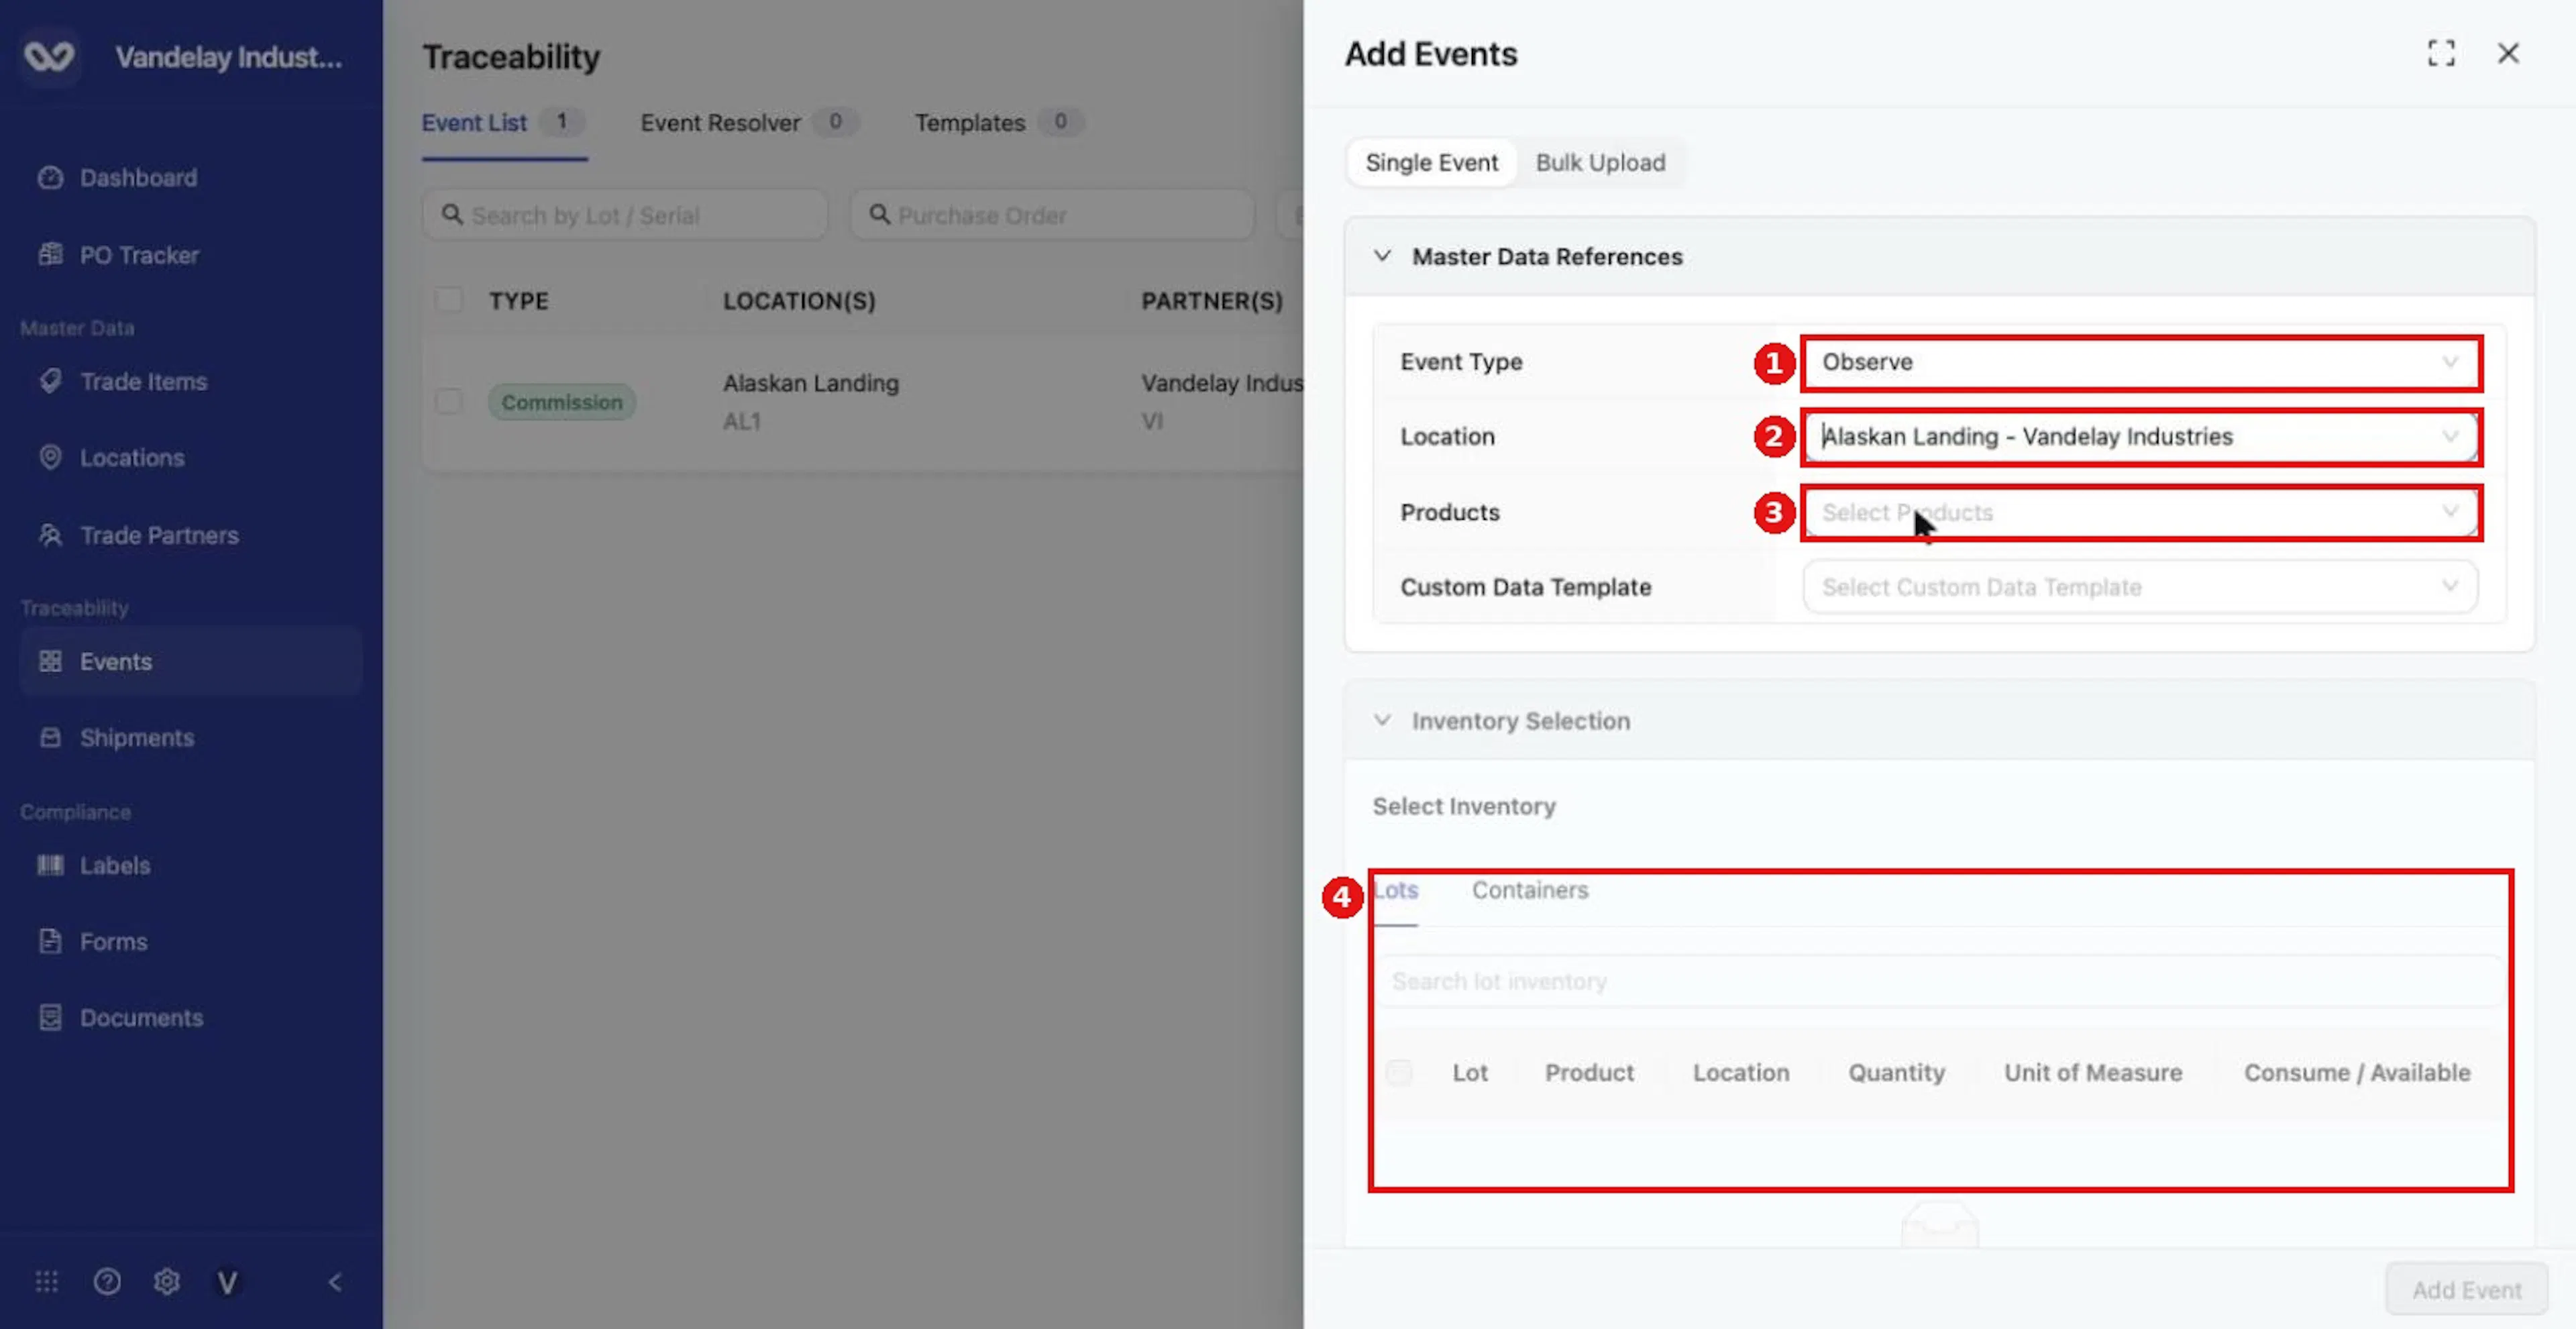2576x1329 pixels.
Task: Check the Commission event row checkbox
Action: point(449,401)
